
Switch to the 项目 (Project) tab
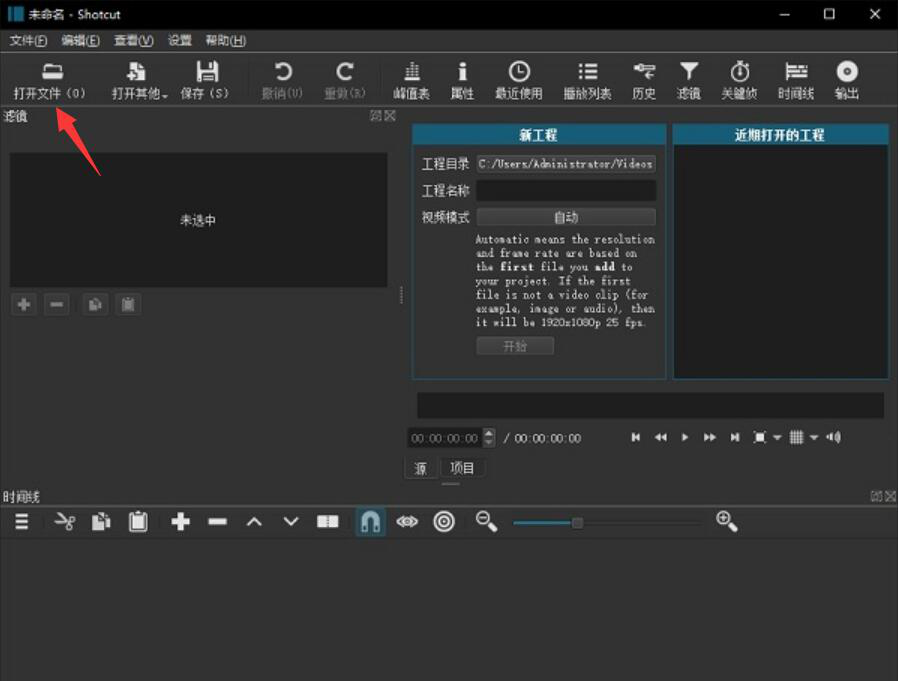(462, 468)
